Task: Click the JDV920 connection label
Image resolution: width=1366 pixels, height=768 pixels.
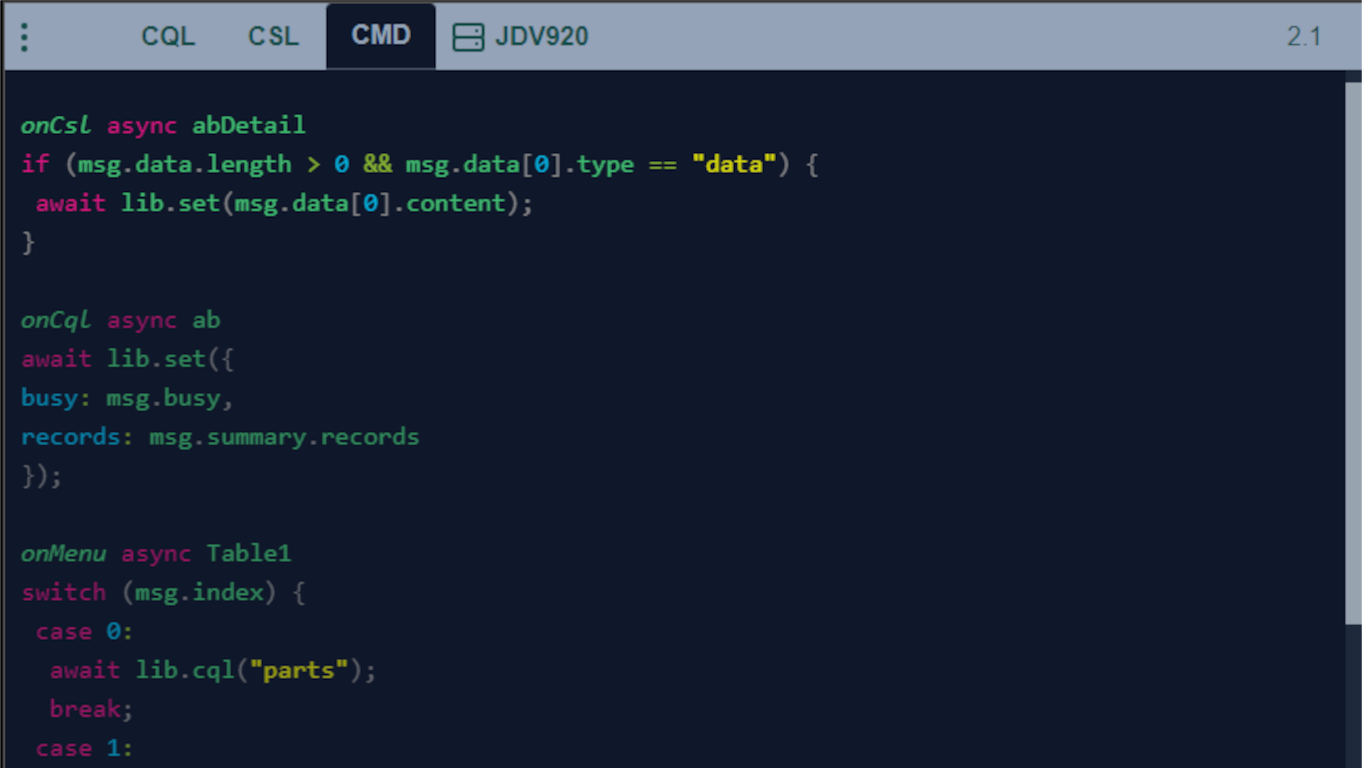Action: pyautogui.click(x=542, y=37)
